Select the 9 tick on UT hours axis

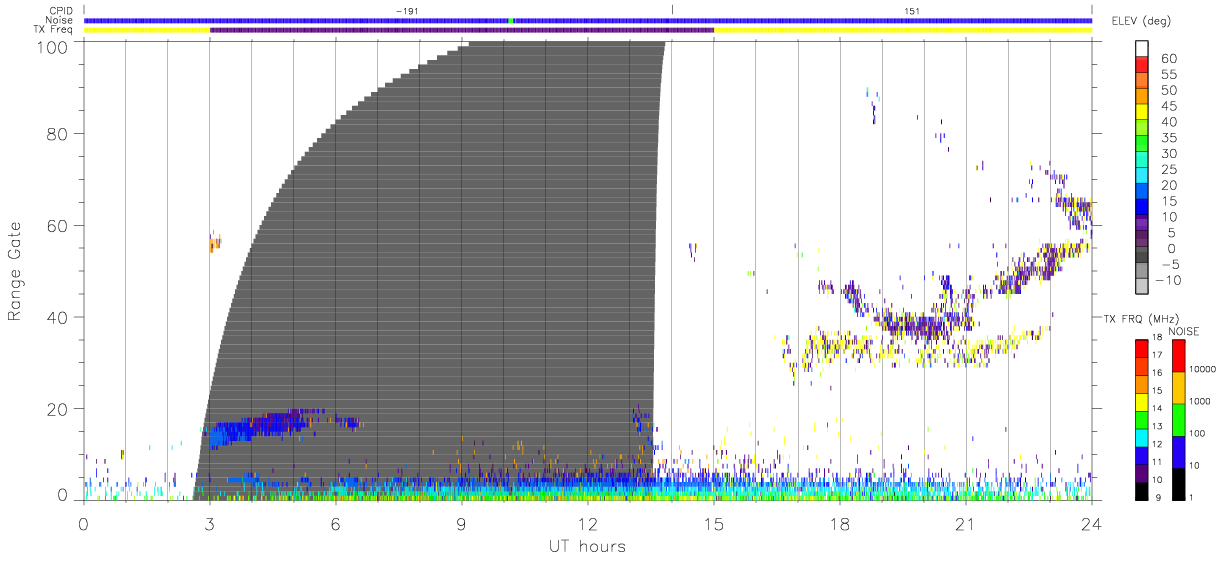click(x=462, y=525)
